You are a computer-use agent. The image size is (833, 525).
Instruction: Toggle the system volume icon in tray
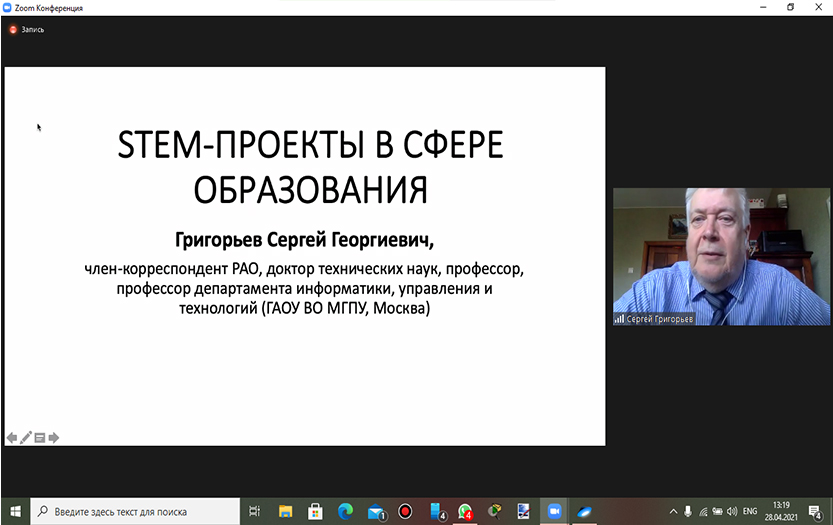732,510
